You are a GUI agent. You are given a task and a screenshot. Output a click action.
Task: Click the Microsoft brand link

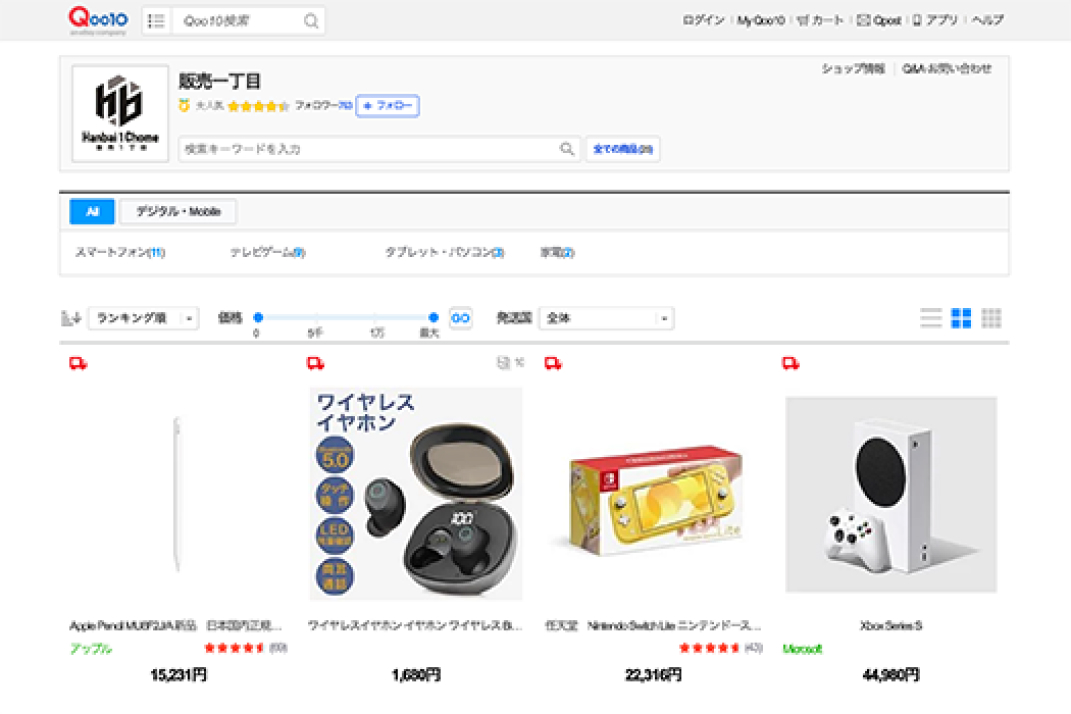point(803,649)
